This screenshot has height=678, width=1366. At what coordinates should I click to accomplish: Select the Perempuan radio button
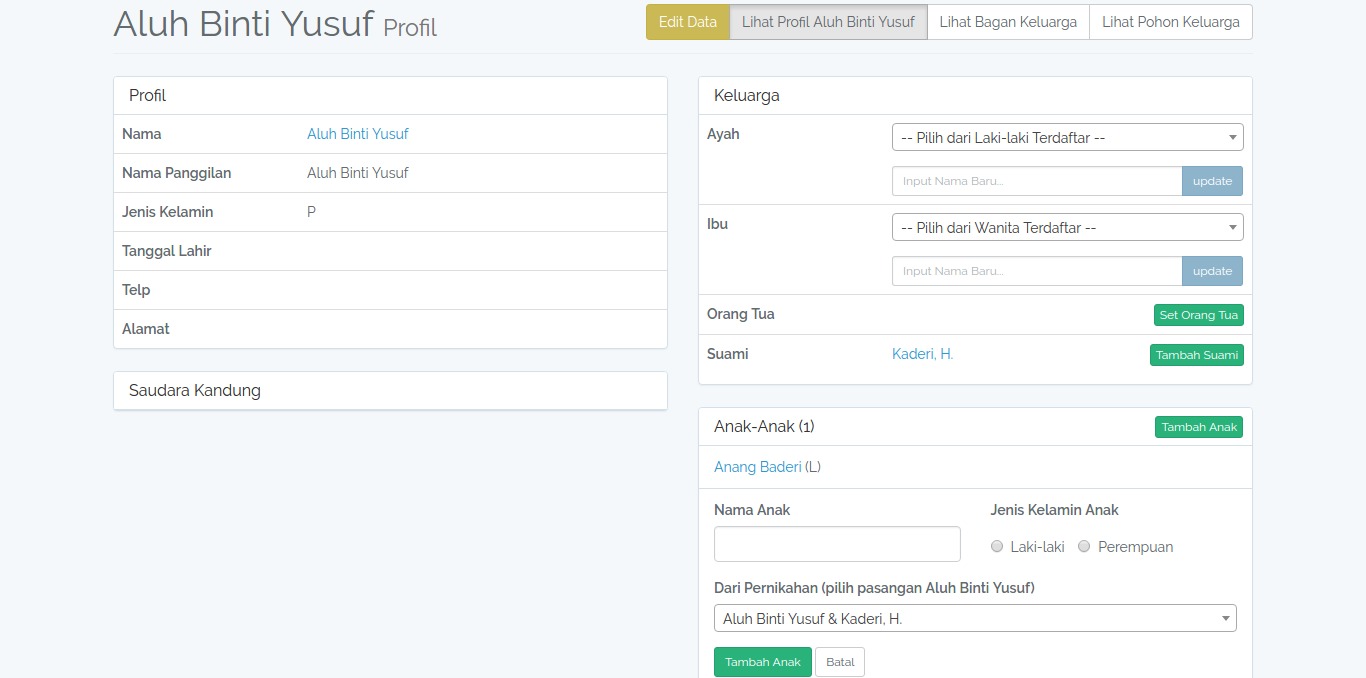tap(1084, 546)
